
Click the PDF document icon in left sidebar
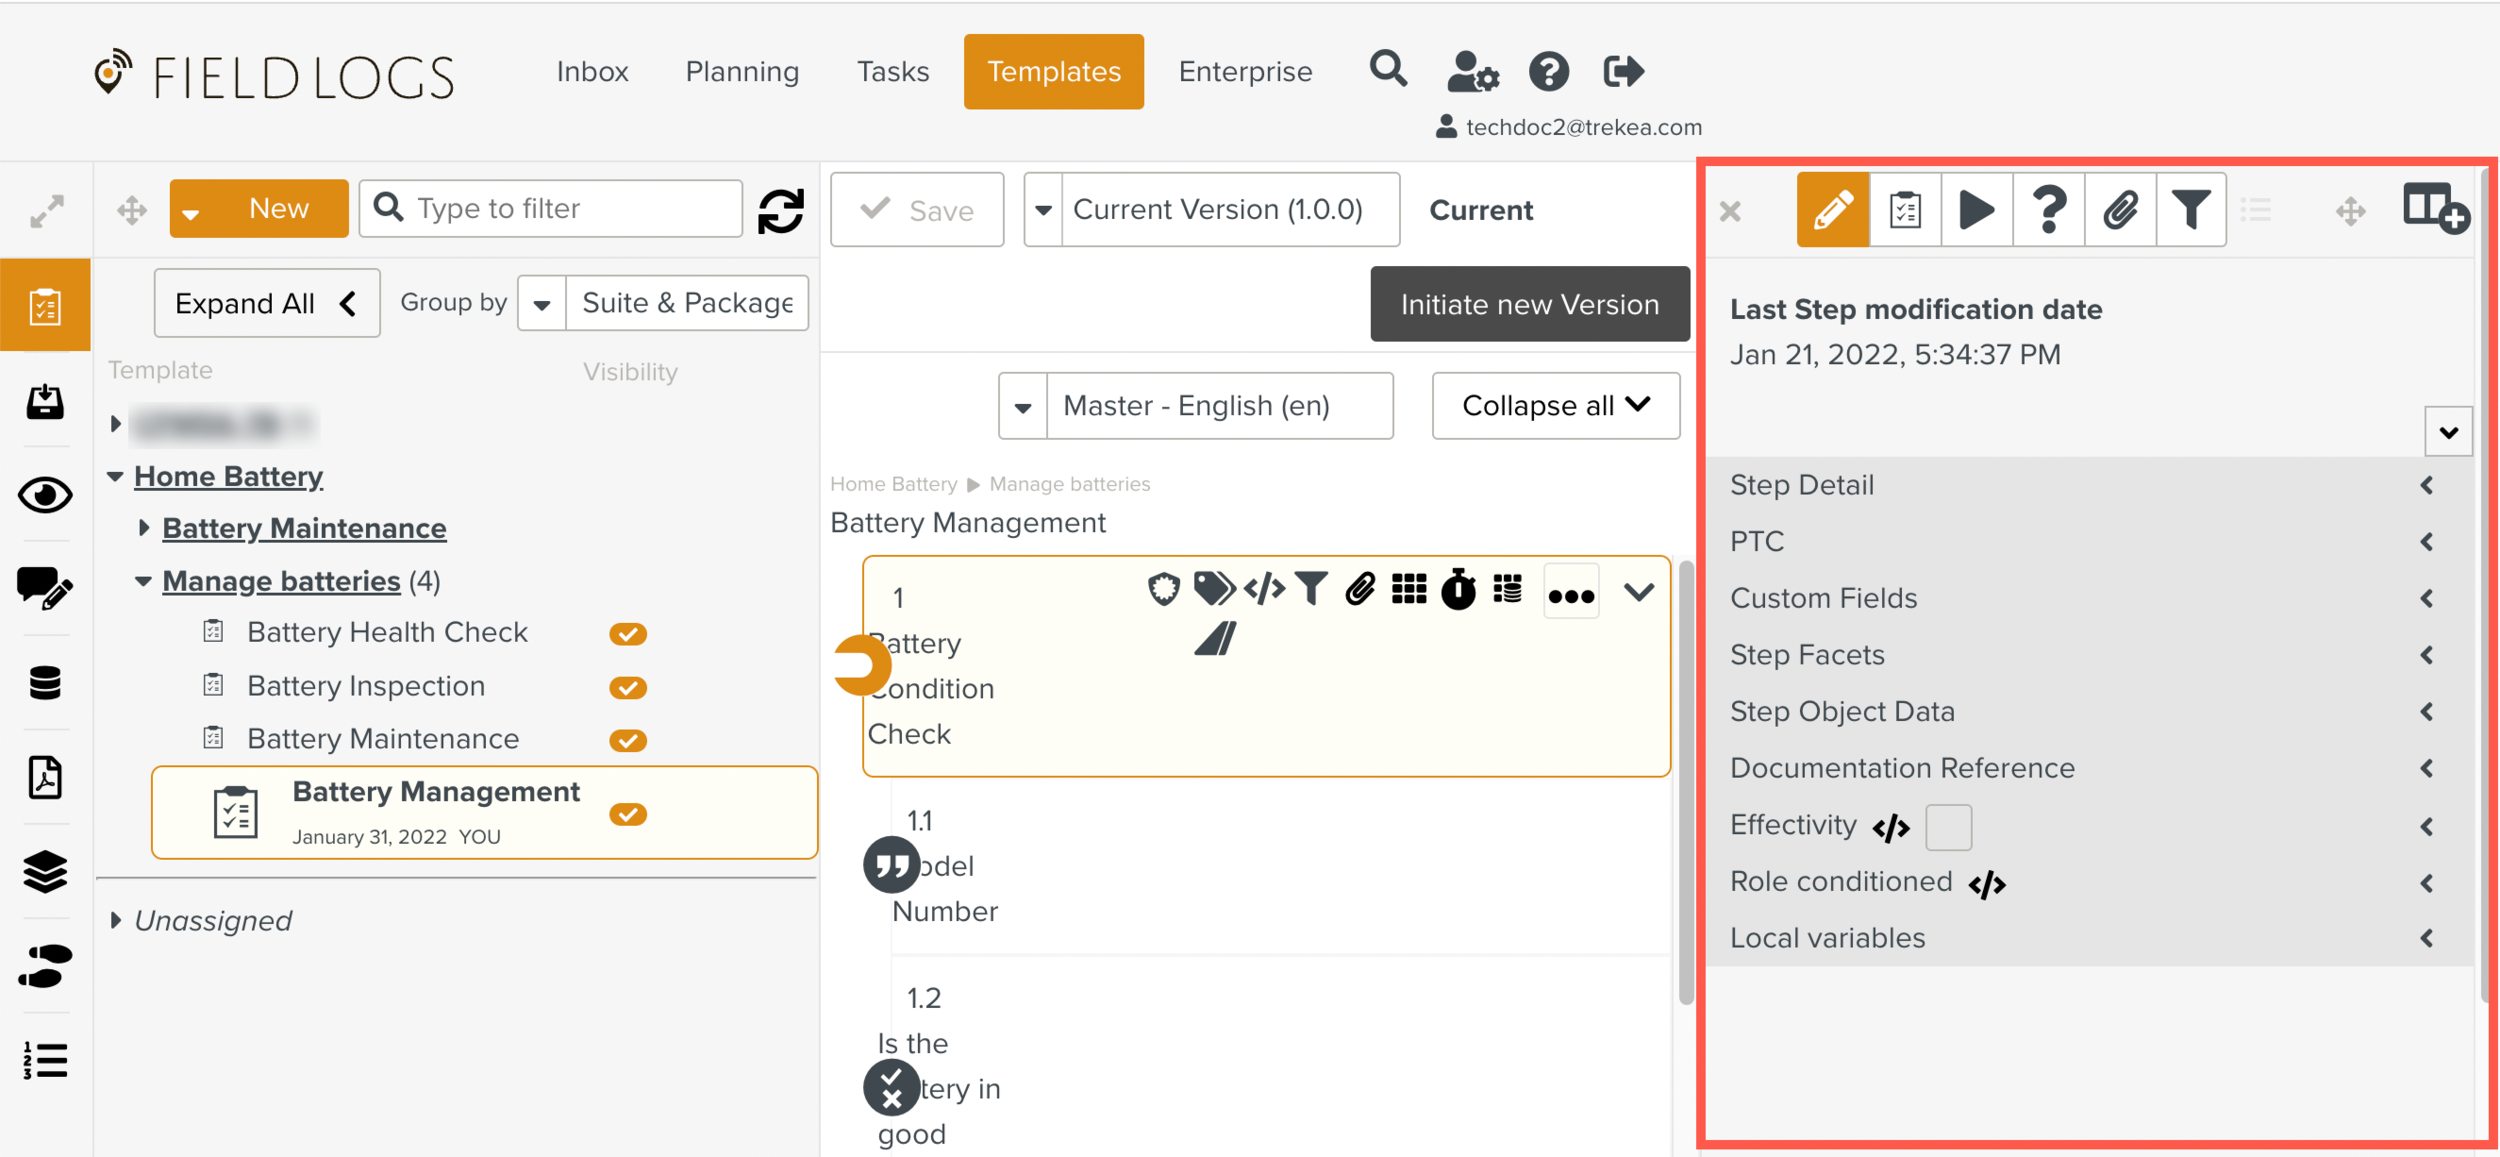[45, 778]
